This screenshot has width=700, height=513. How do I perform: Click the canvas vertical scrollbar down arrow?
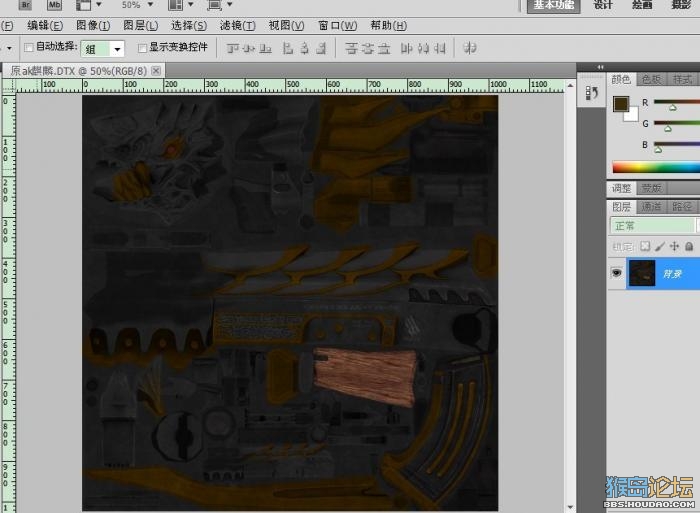(x=570, y=507)
